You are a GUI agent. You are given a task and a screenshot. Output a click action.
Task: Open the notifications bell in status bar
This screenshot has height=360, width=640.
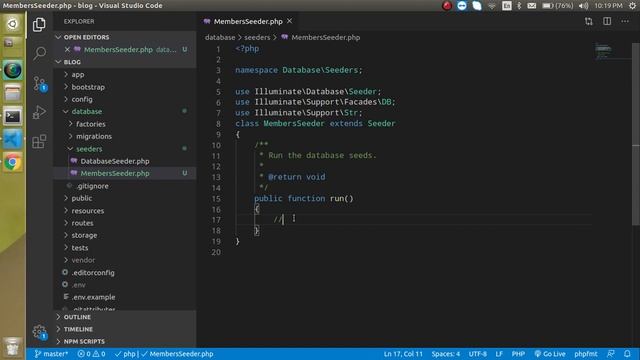click(x=627, y=354)
